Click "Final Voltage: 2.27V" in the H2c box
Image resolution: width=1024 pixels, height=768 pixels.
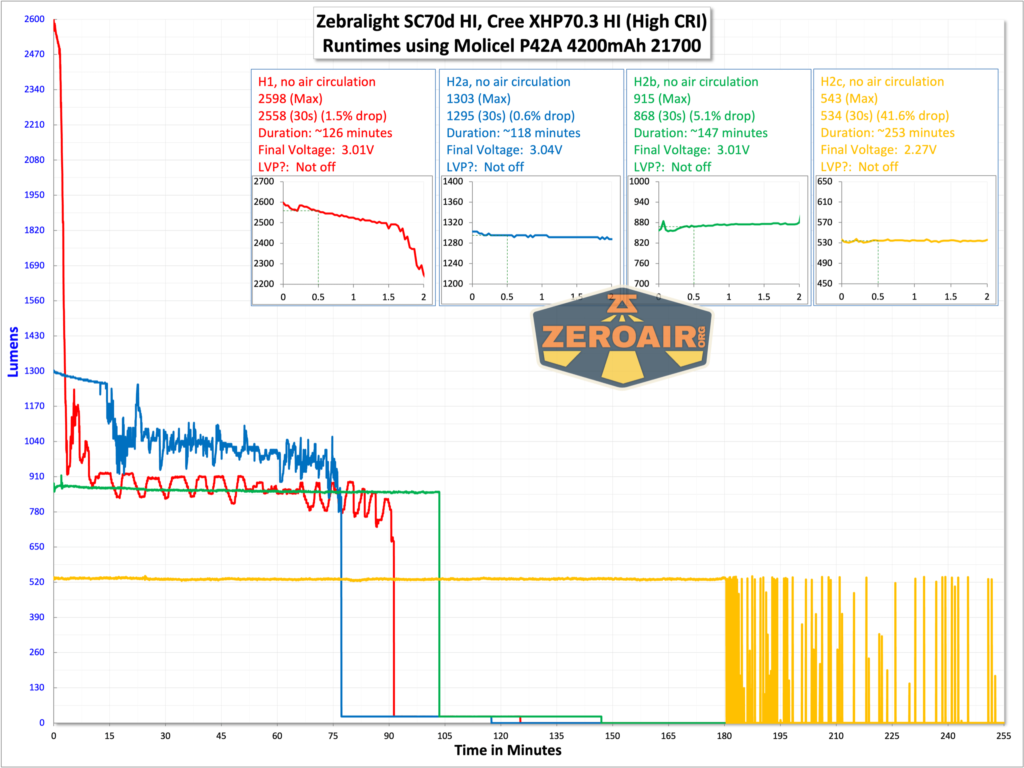(x=878, y=150)
